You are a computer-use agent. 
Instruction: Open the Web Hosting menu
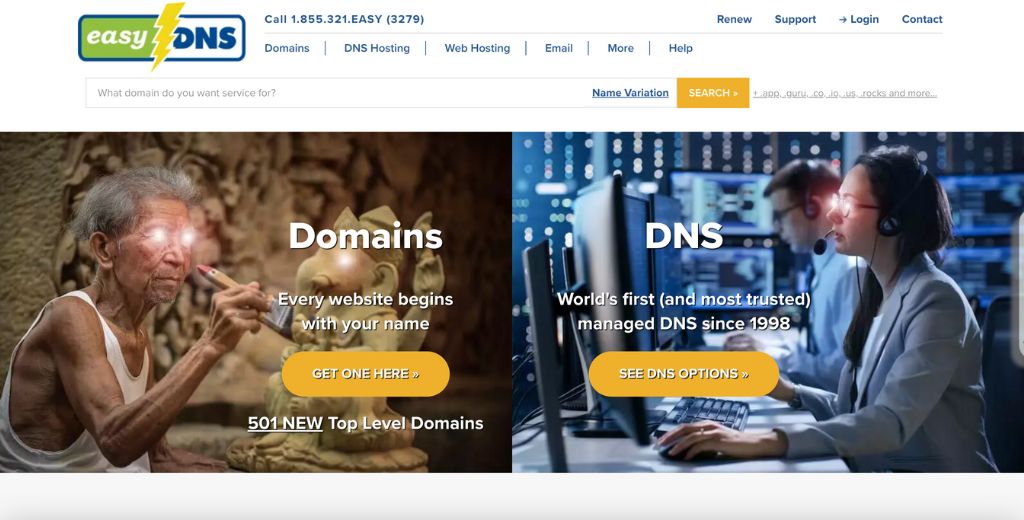point(477,48)
